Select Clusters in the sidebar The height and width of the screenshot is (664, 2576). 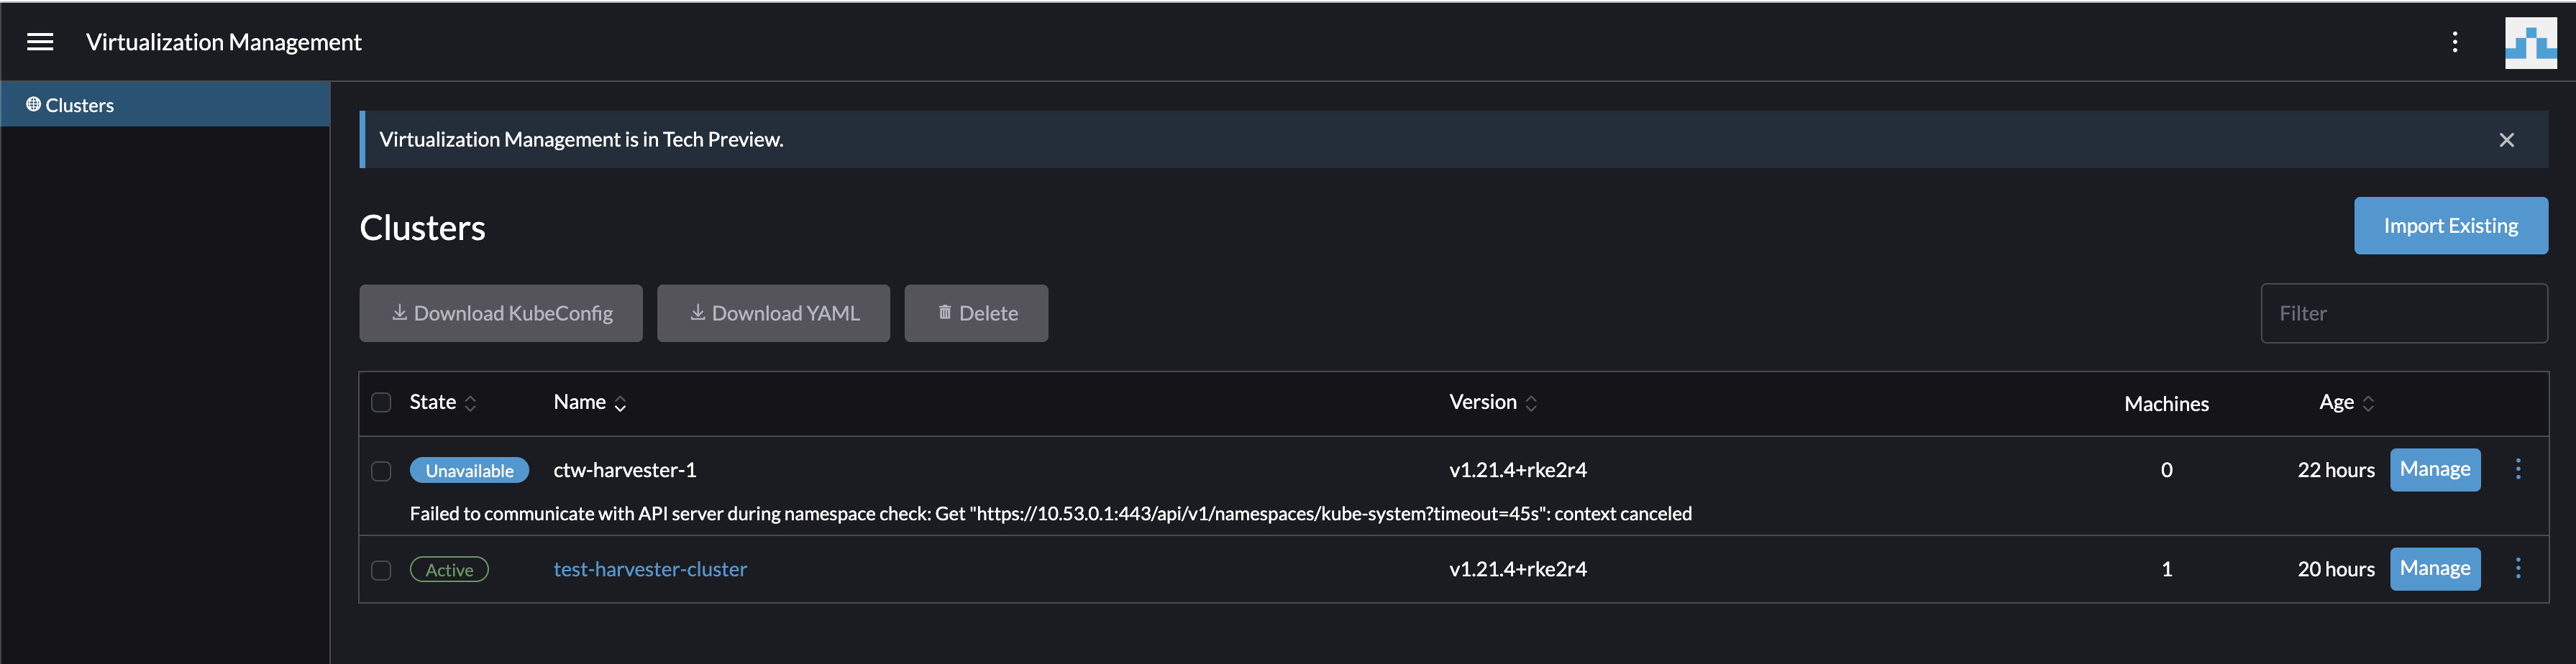[80, 104]
